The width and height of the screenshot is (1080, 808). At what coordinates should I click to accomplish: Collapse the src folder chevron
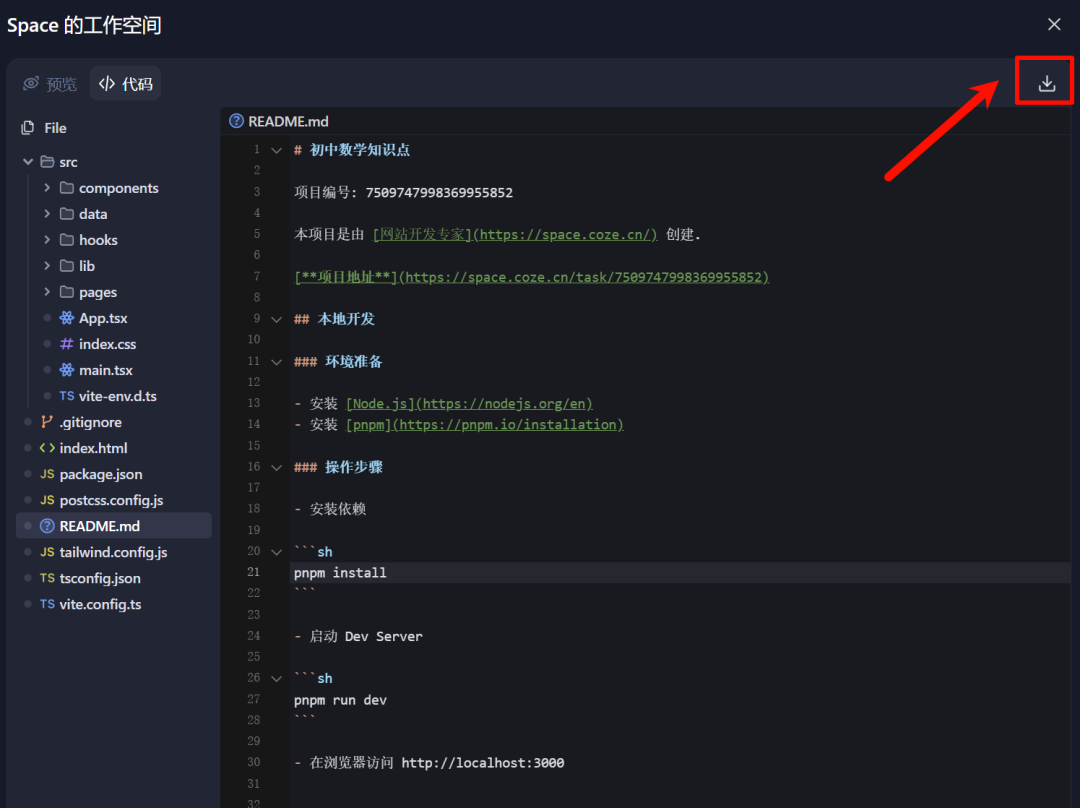coord(28,162)
